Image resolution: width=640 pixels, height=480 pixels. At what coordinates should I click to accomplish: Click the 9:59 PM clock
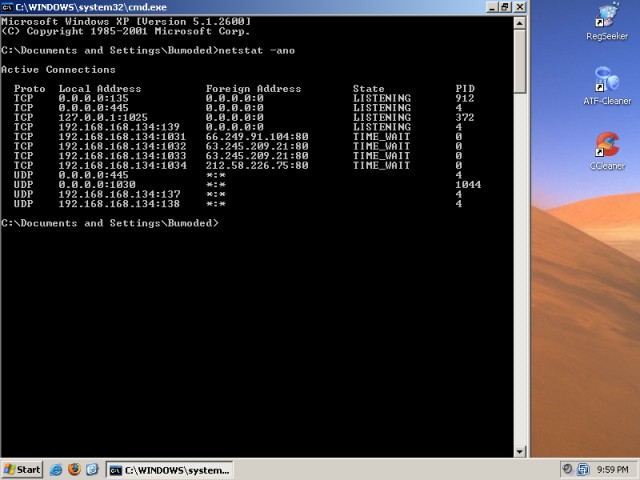(612, 470)
